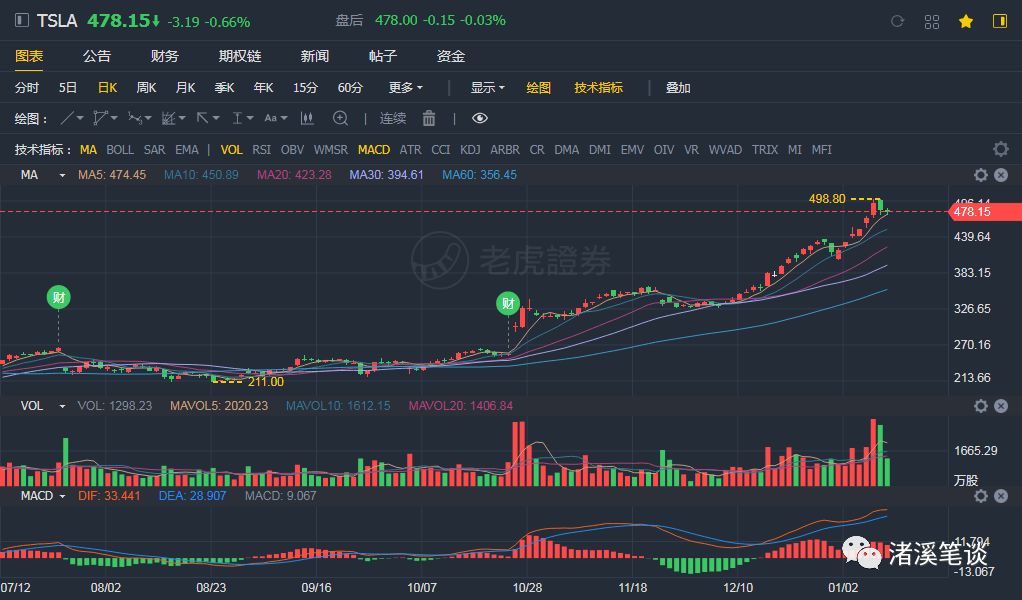Image resolution: width=1022 pixels, height=600 pixels.
Task: Close the MACD indicator panel
Action: click(1001, 496)
